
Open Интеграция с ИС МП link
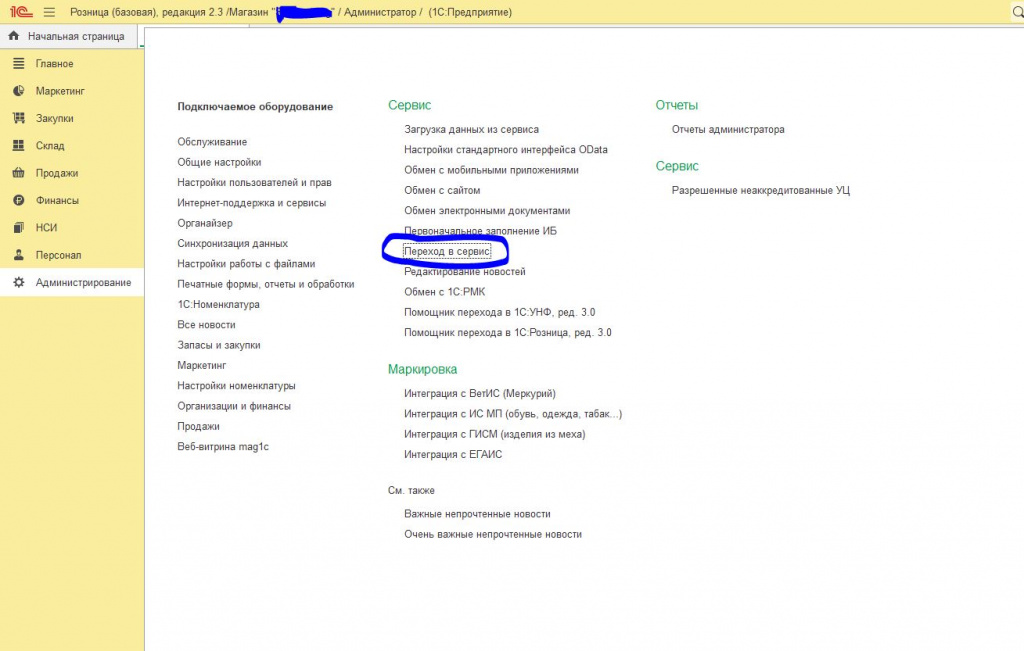[513, 413]
